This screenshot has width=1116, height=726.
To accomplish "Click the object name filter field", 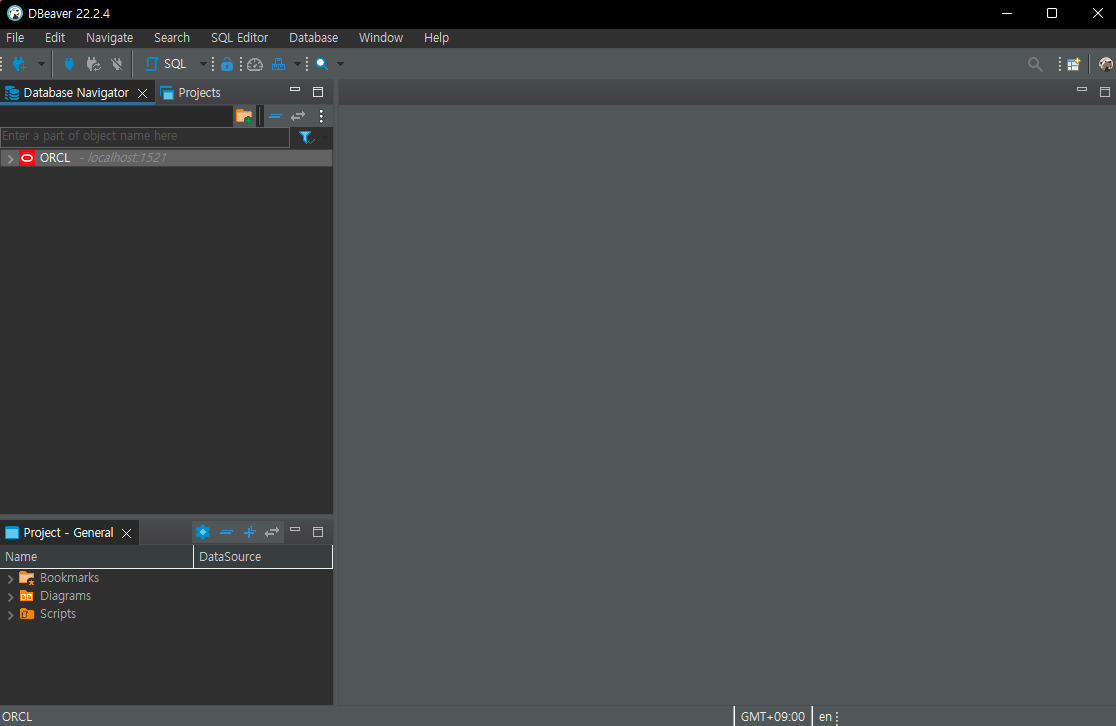I will point(144,136).
